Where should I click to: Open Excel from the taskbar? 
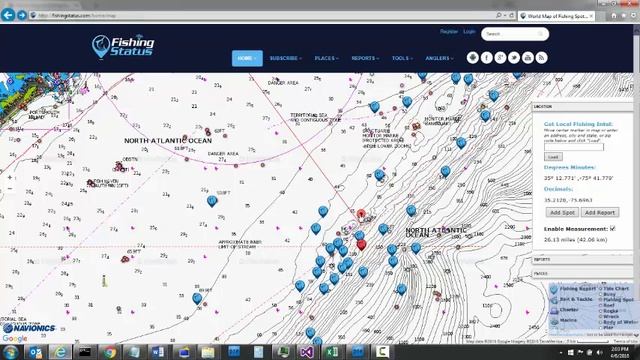tap(332, 352)
